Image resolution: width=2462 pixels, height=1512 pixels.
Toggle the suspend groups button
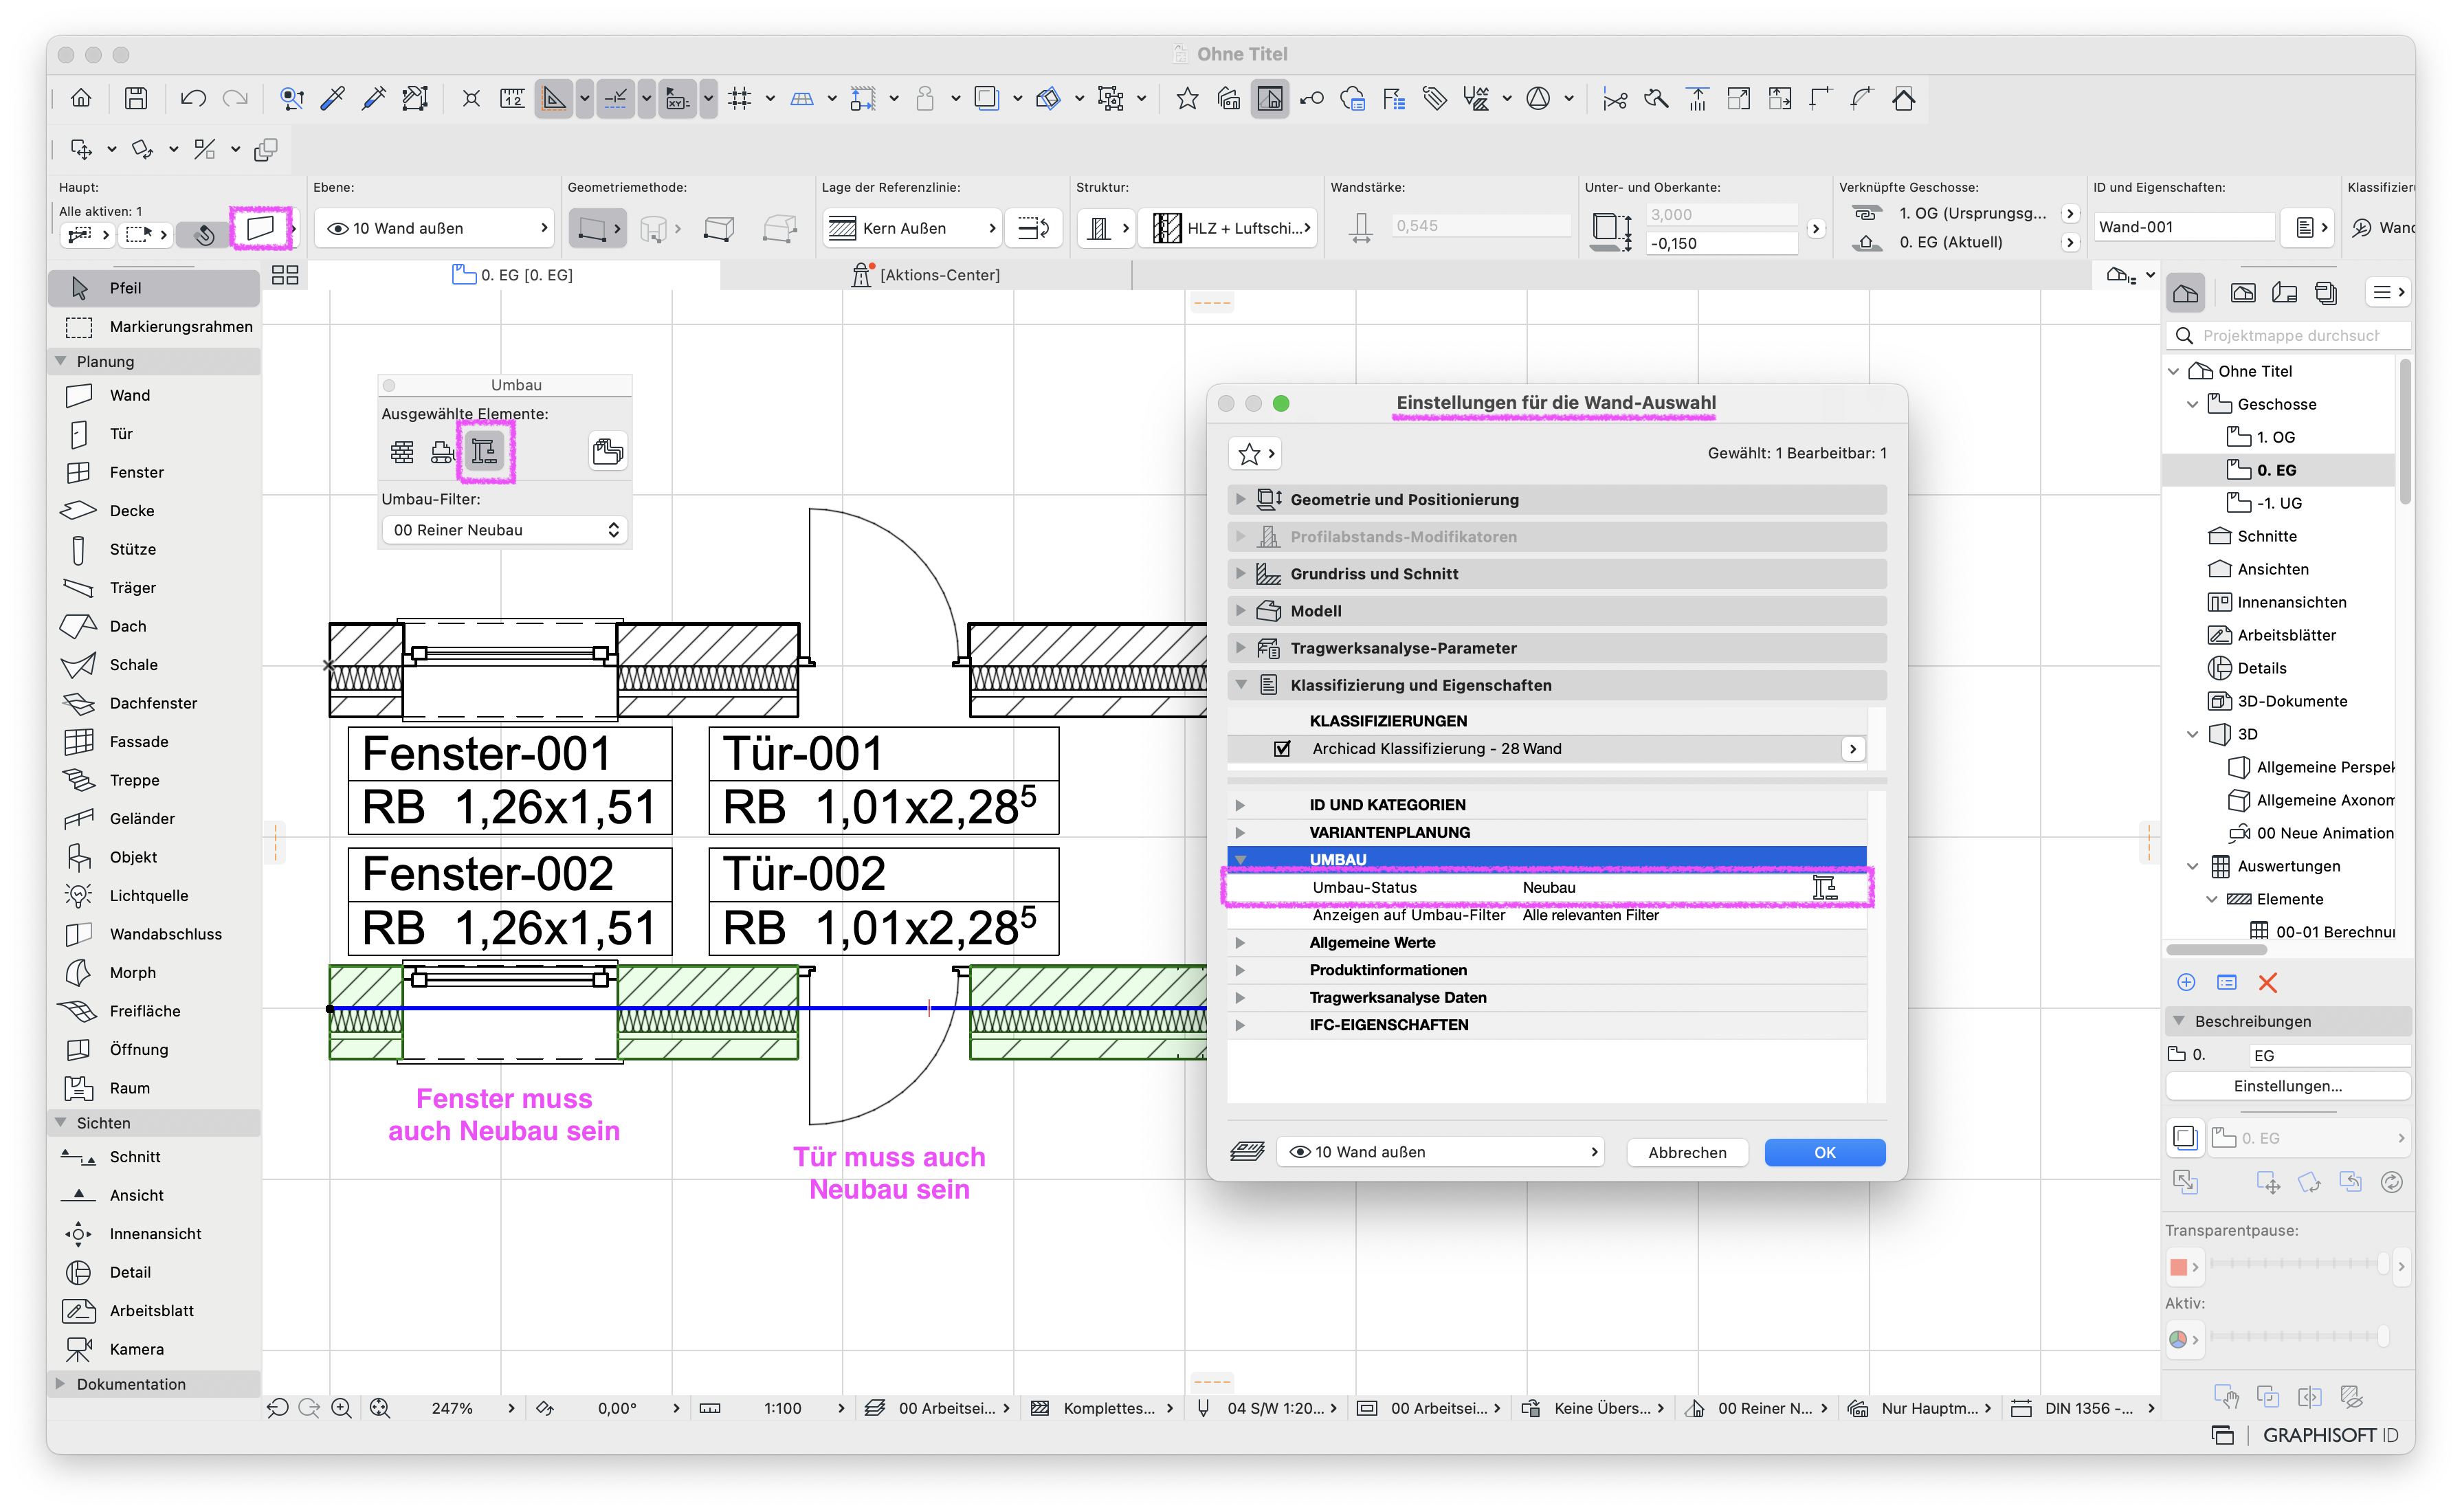(x=1111, y=98)
